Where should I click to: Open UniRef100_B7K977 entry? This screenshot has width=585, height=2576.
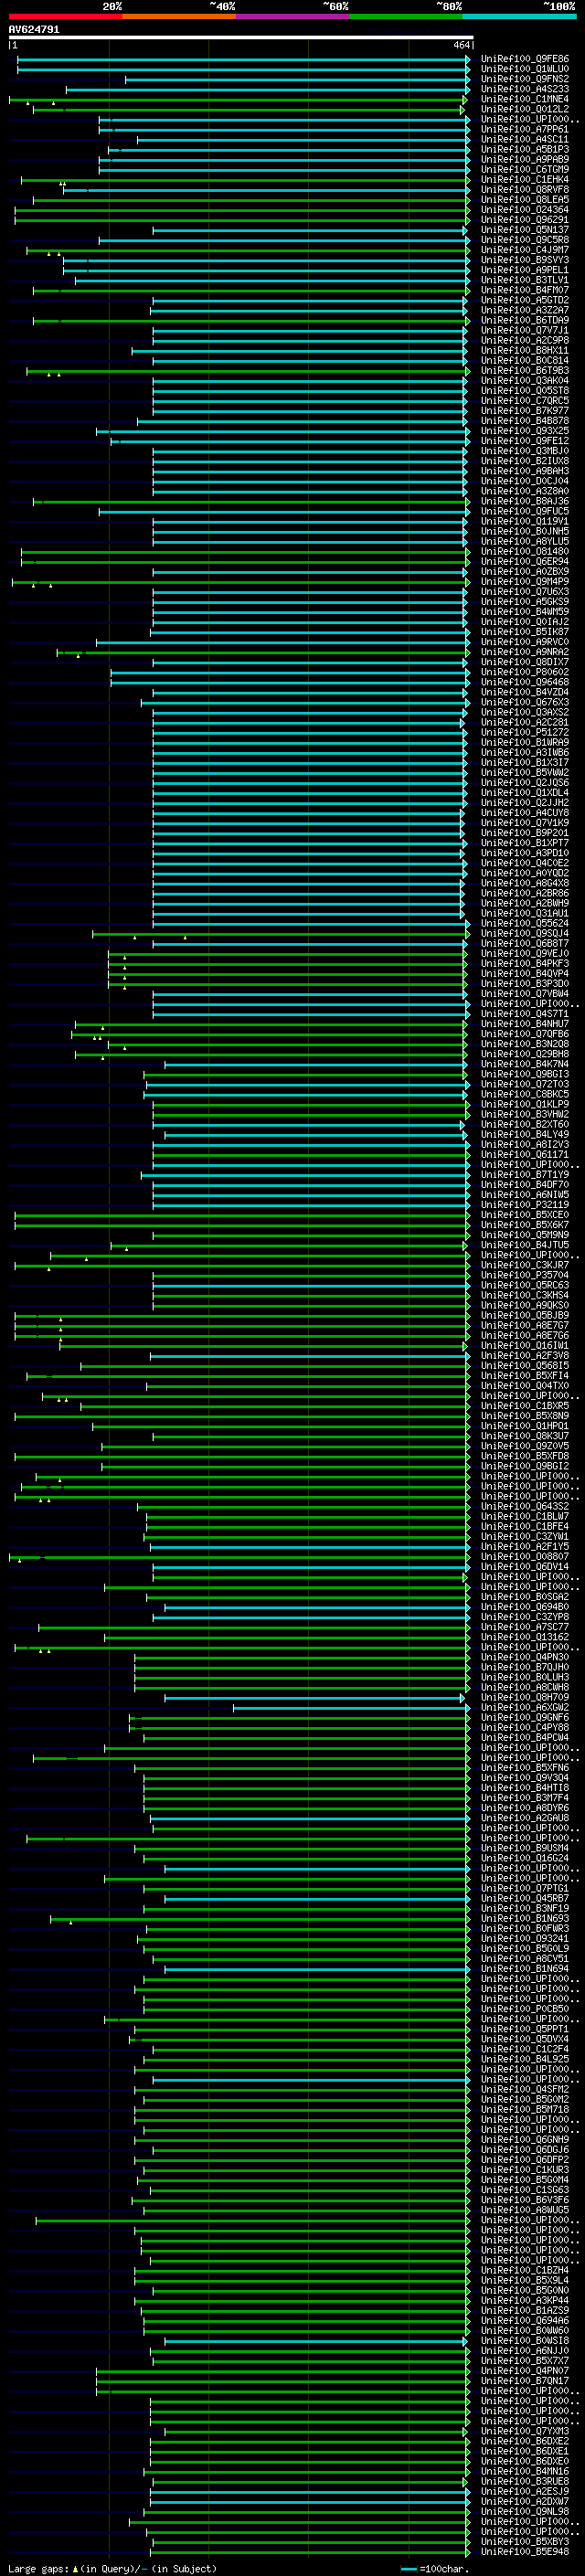click(524, 410)
